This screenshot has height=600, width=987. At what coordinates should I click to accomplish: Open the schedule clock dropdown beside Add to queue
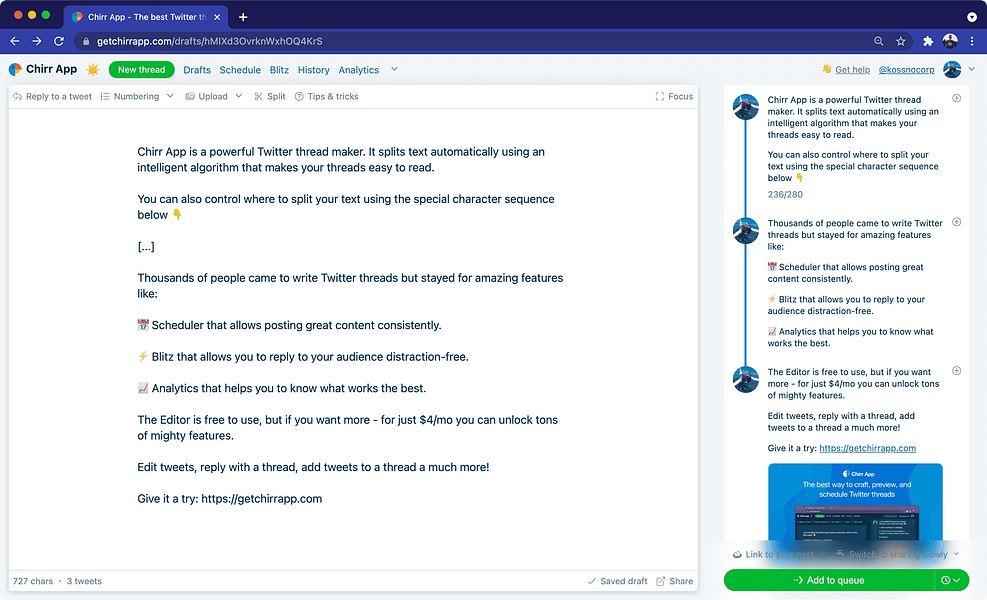coord(948,580)
